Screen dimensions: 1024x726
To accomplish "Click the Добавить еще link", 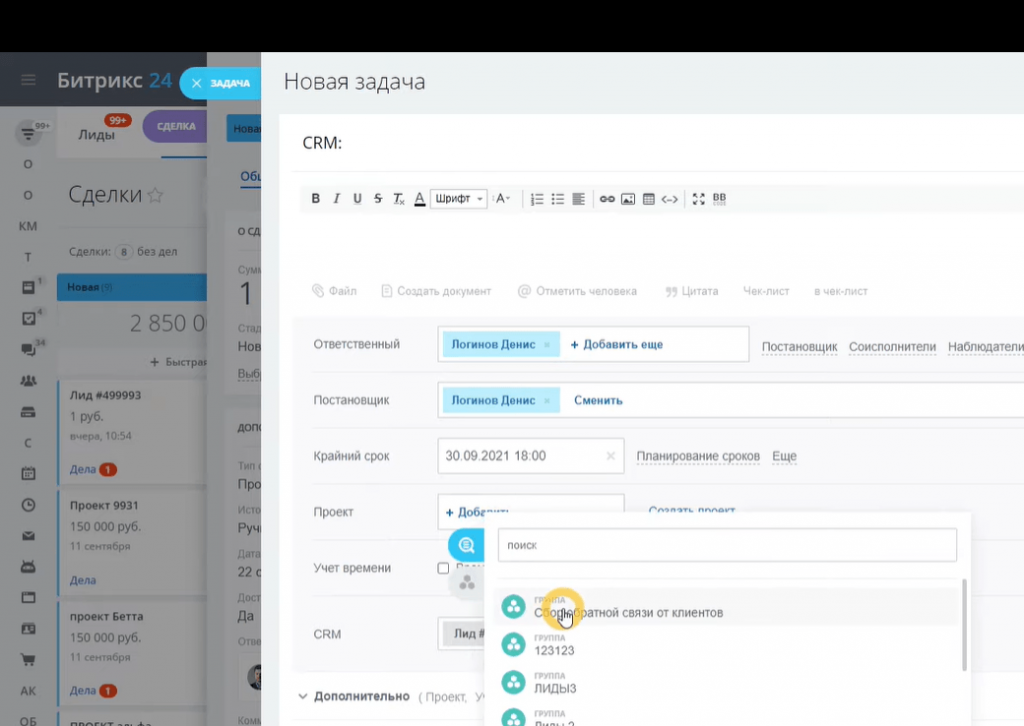I will pyautogui.click(x=616, y=344).
